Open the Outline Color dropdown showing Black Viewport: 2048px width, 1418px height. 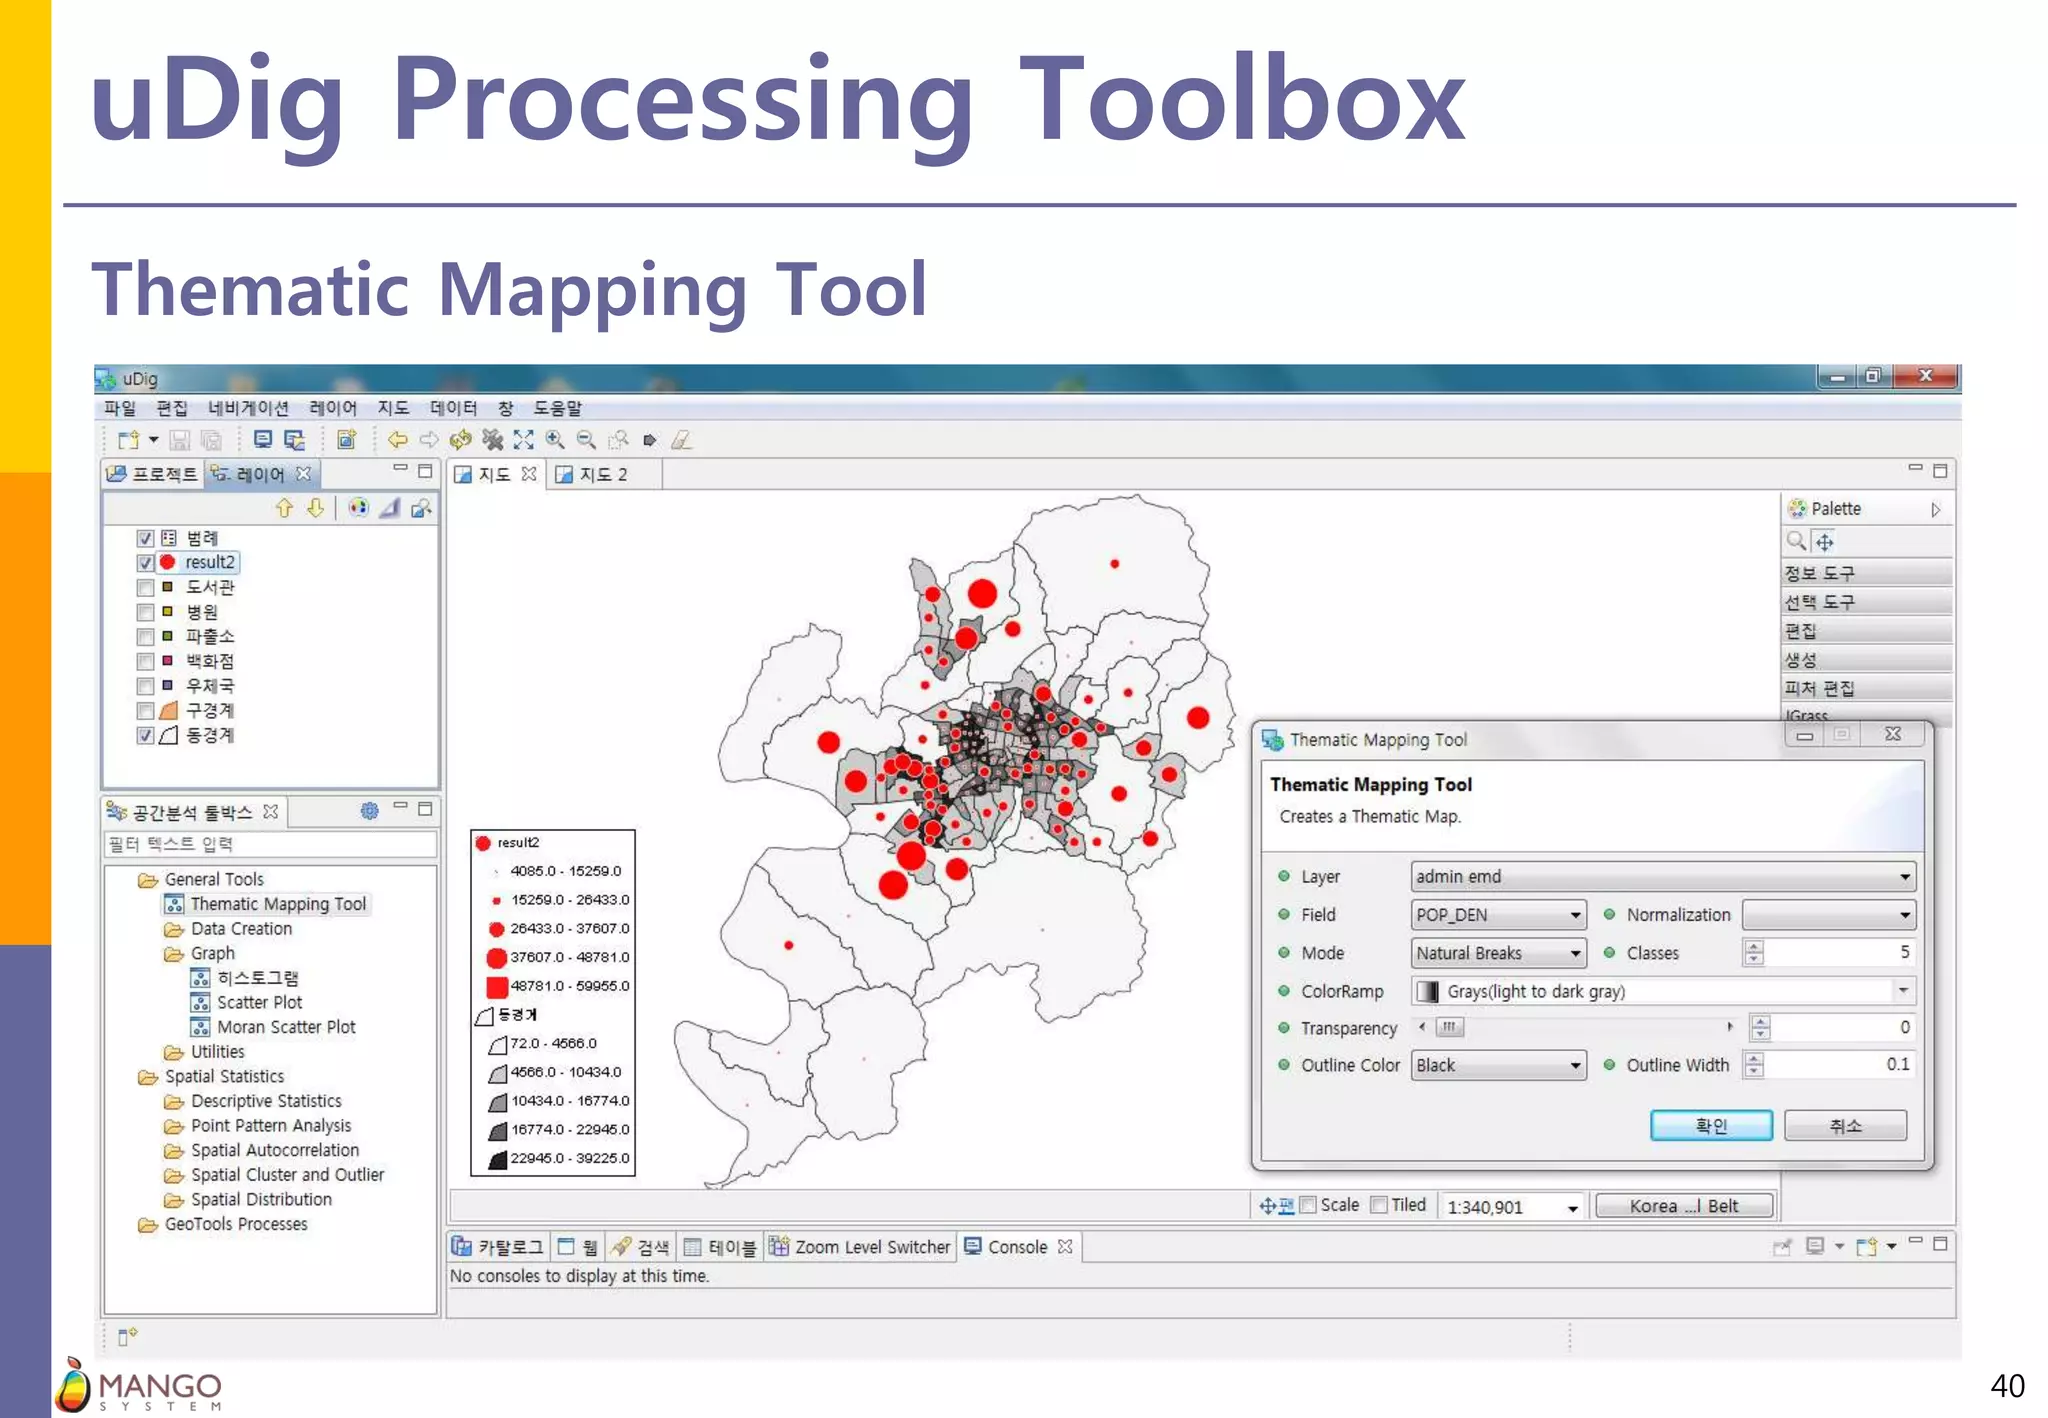coord(1498,1066)
